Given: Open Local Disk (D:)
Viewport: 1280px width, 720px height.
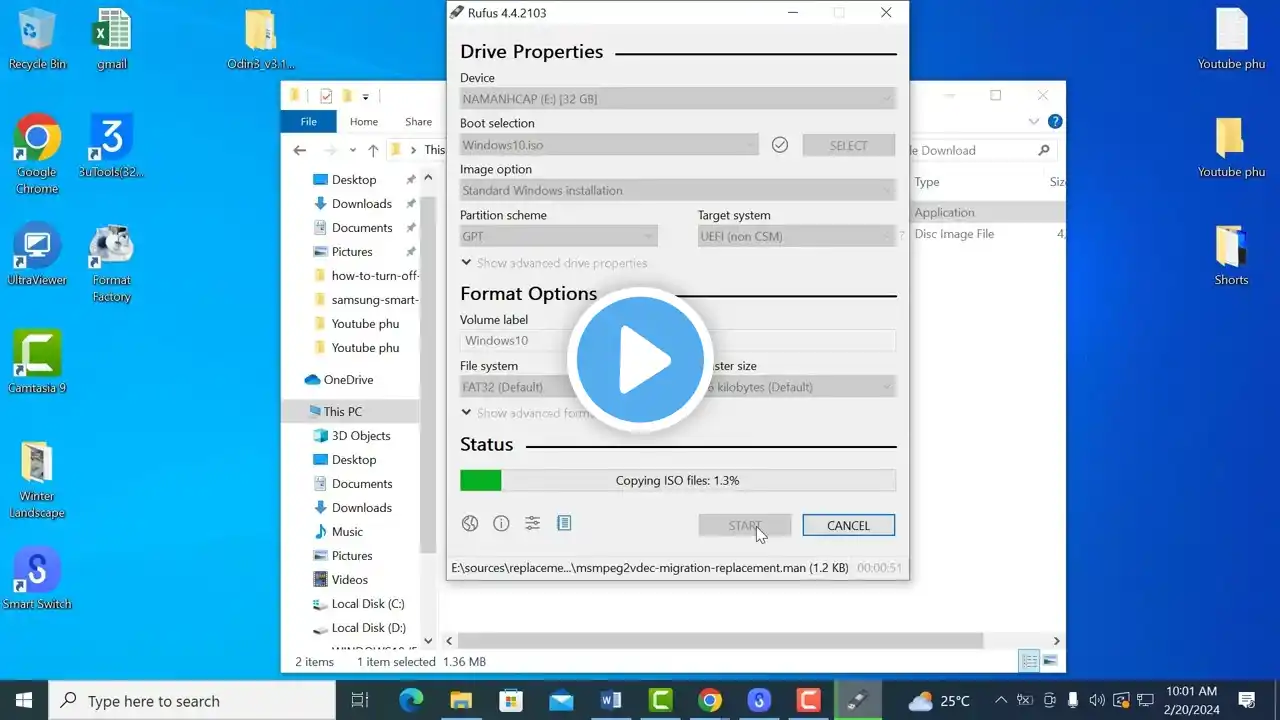Looking at the screenshot, I should click(x=368, y=628).
